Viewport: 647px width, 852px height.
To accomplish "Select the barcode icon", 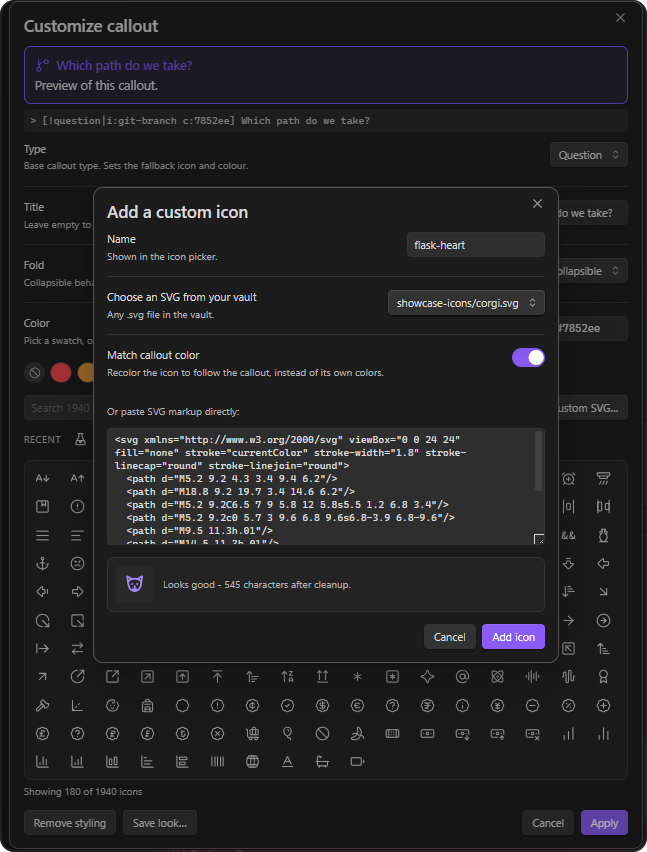I will coord(217,762).
